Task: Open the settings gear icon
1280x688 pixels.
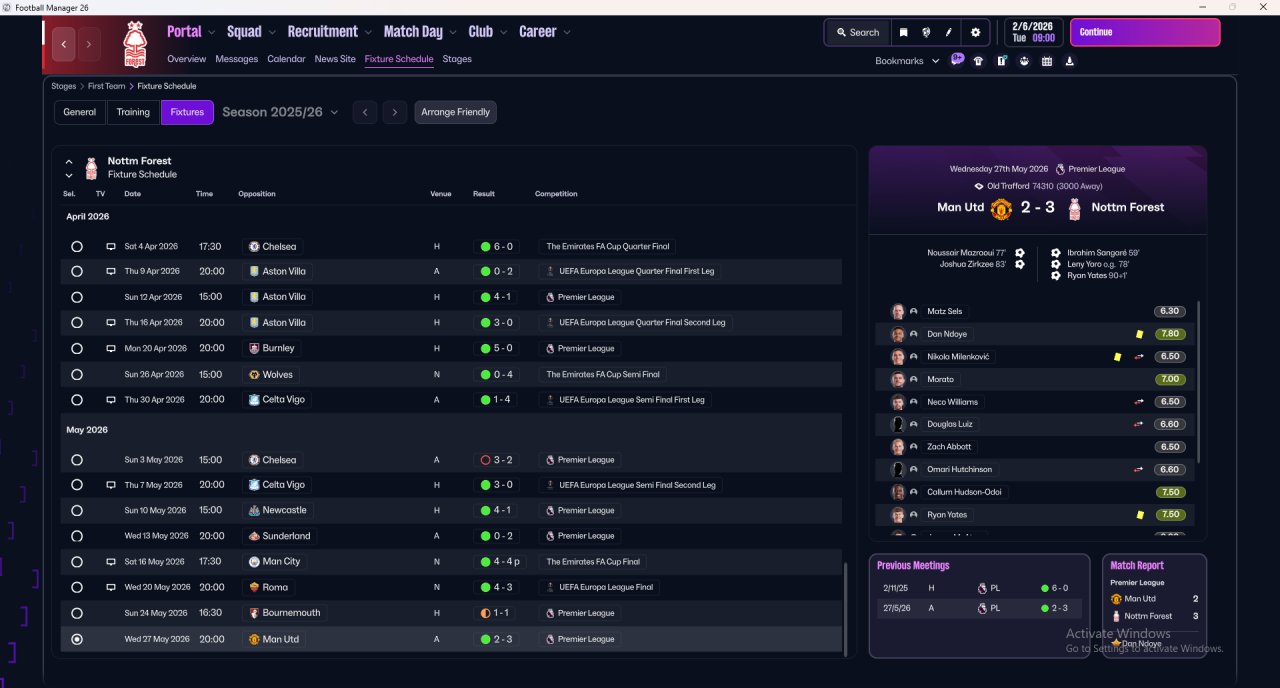Action: 976,32
